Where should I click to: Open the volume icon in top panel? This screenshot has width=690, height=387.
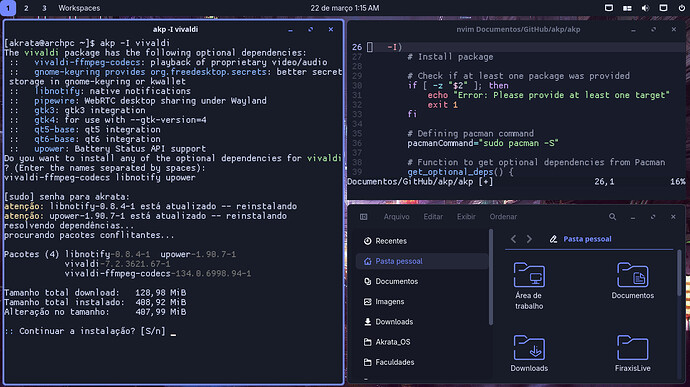[645, 8]
